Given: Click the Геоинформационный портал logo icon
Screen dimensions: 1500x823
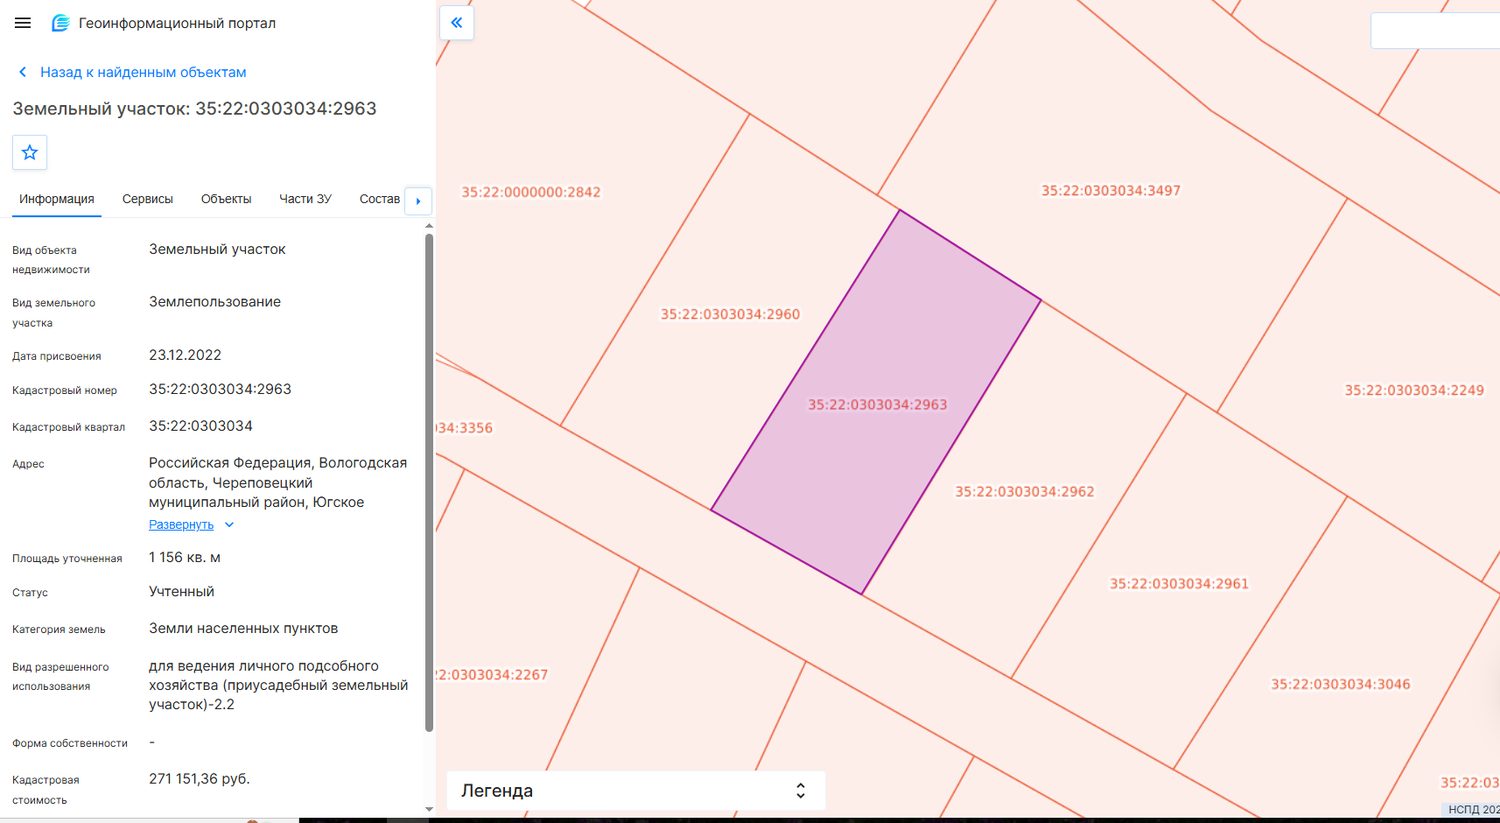Looking at the screenshot, I should (x=60, y=23).
